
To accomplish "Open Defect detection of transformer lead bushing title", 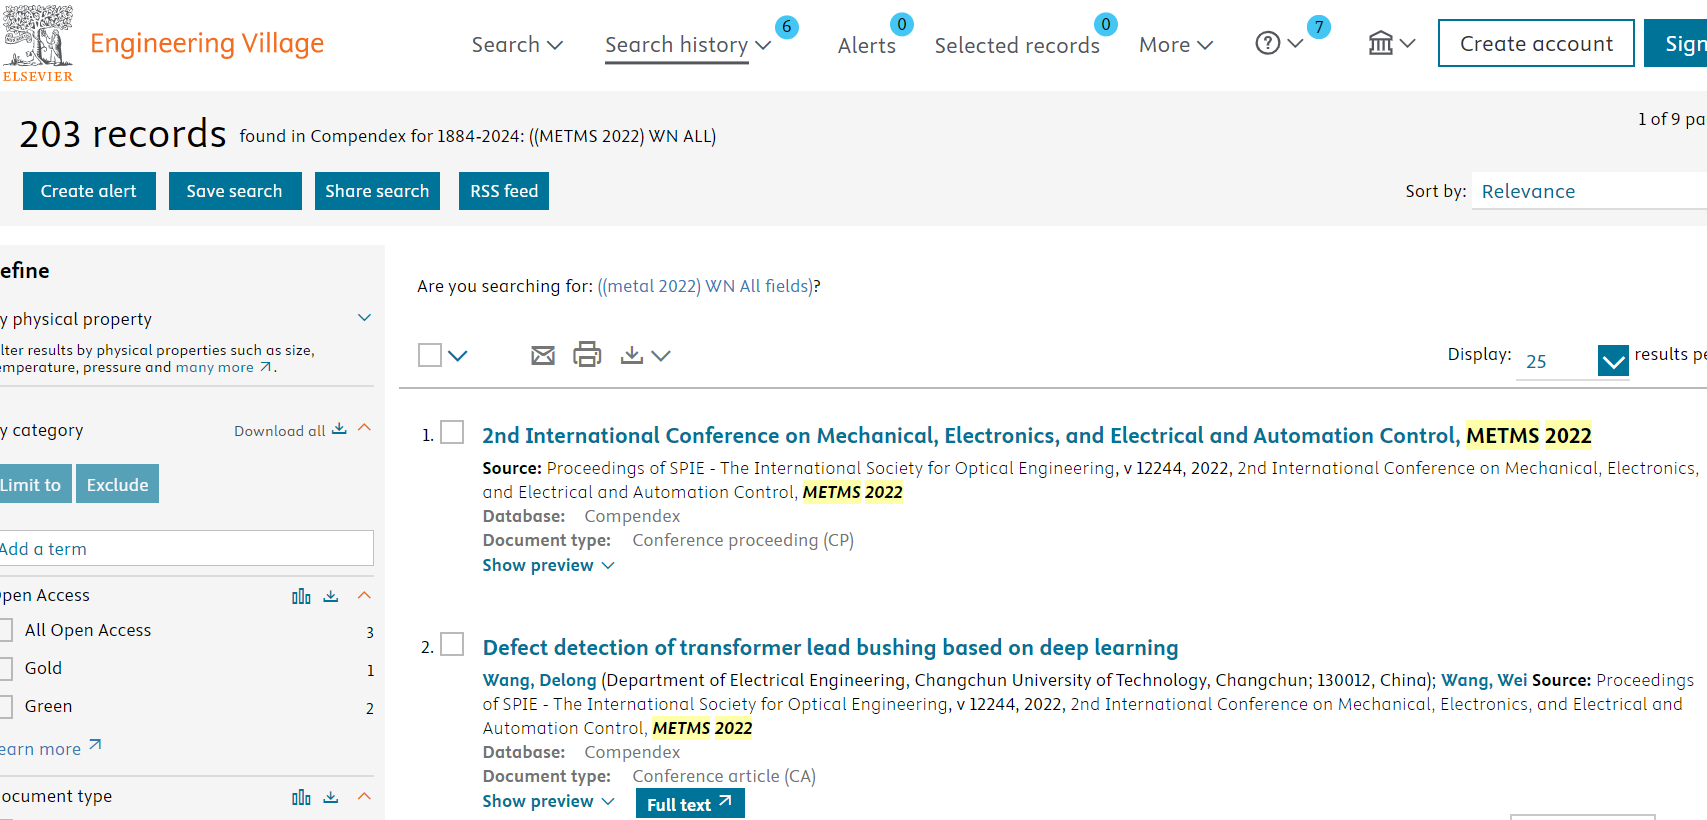I will click(x=830, y=647).
